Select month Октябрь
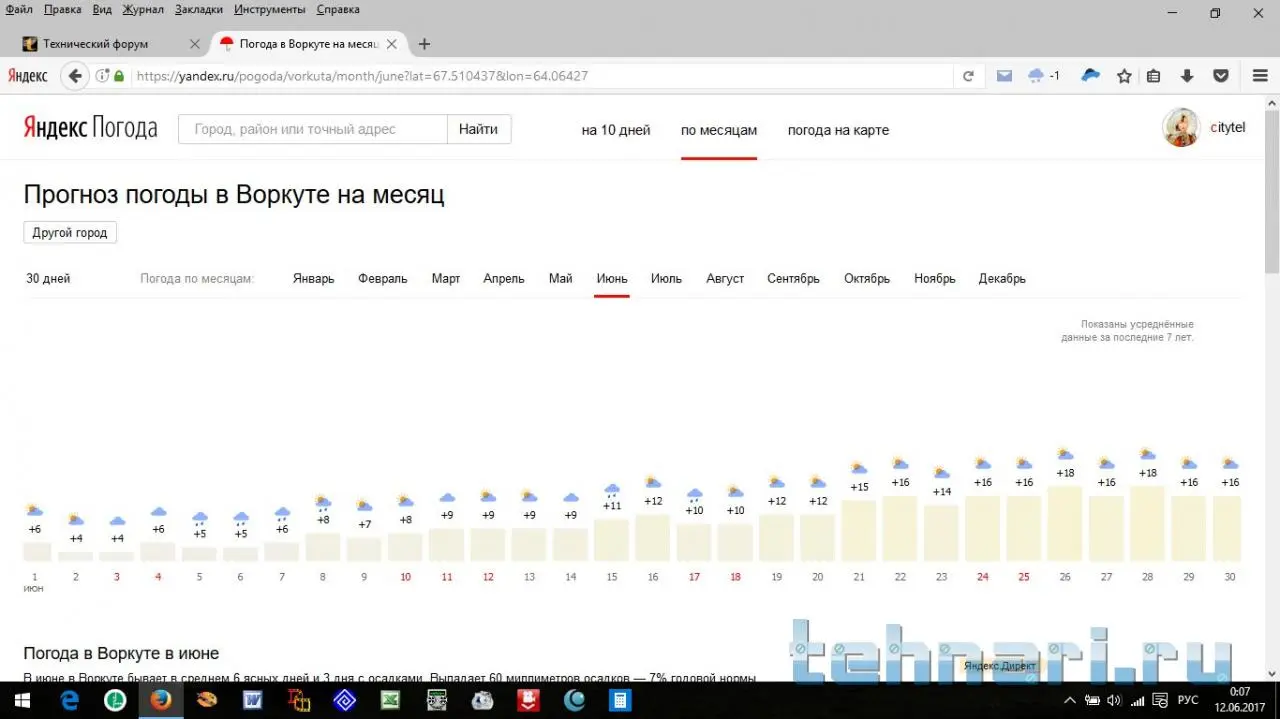This screenshot has width=1280, height=719. click(867, 279)
